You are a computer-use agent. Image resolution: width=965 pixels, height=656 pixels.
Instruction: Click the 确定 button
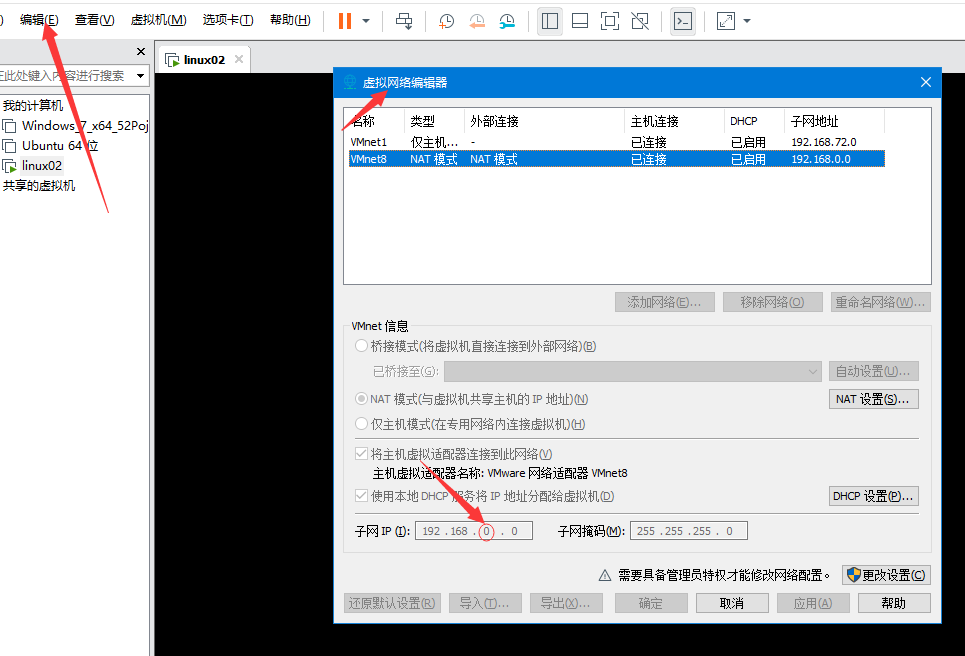[651, 603]
